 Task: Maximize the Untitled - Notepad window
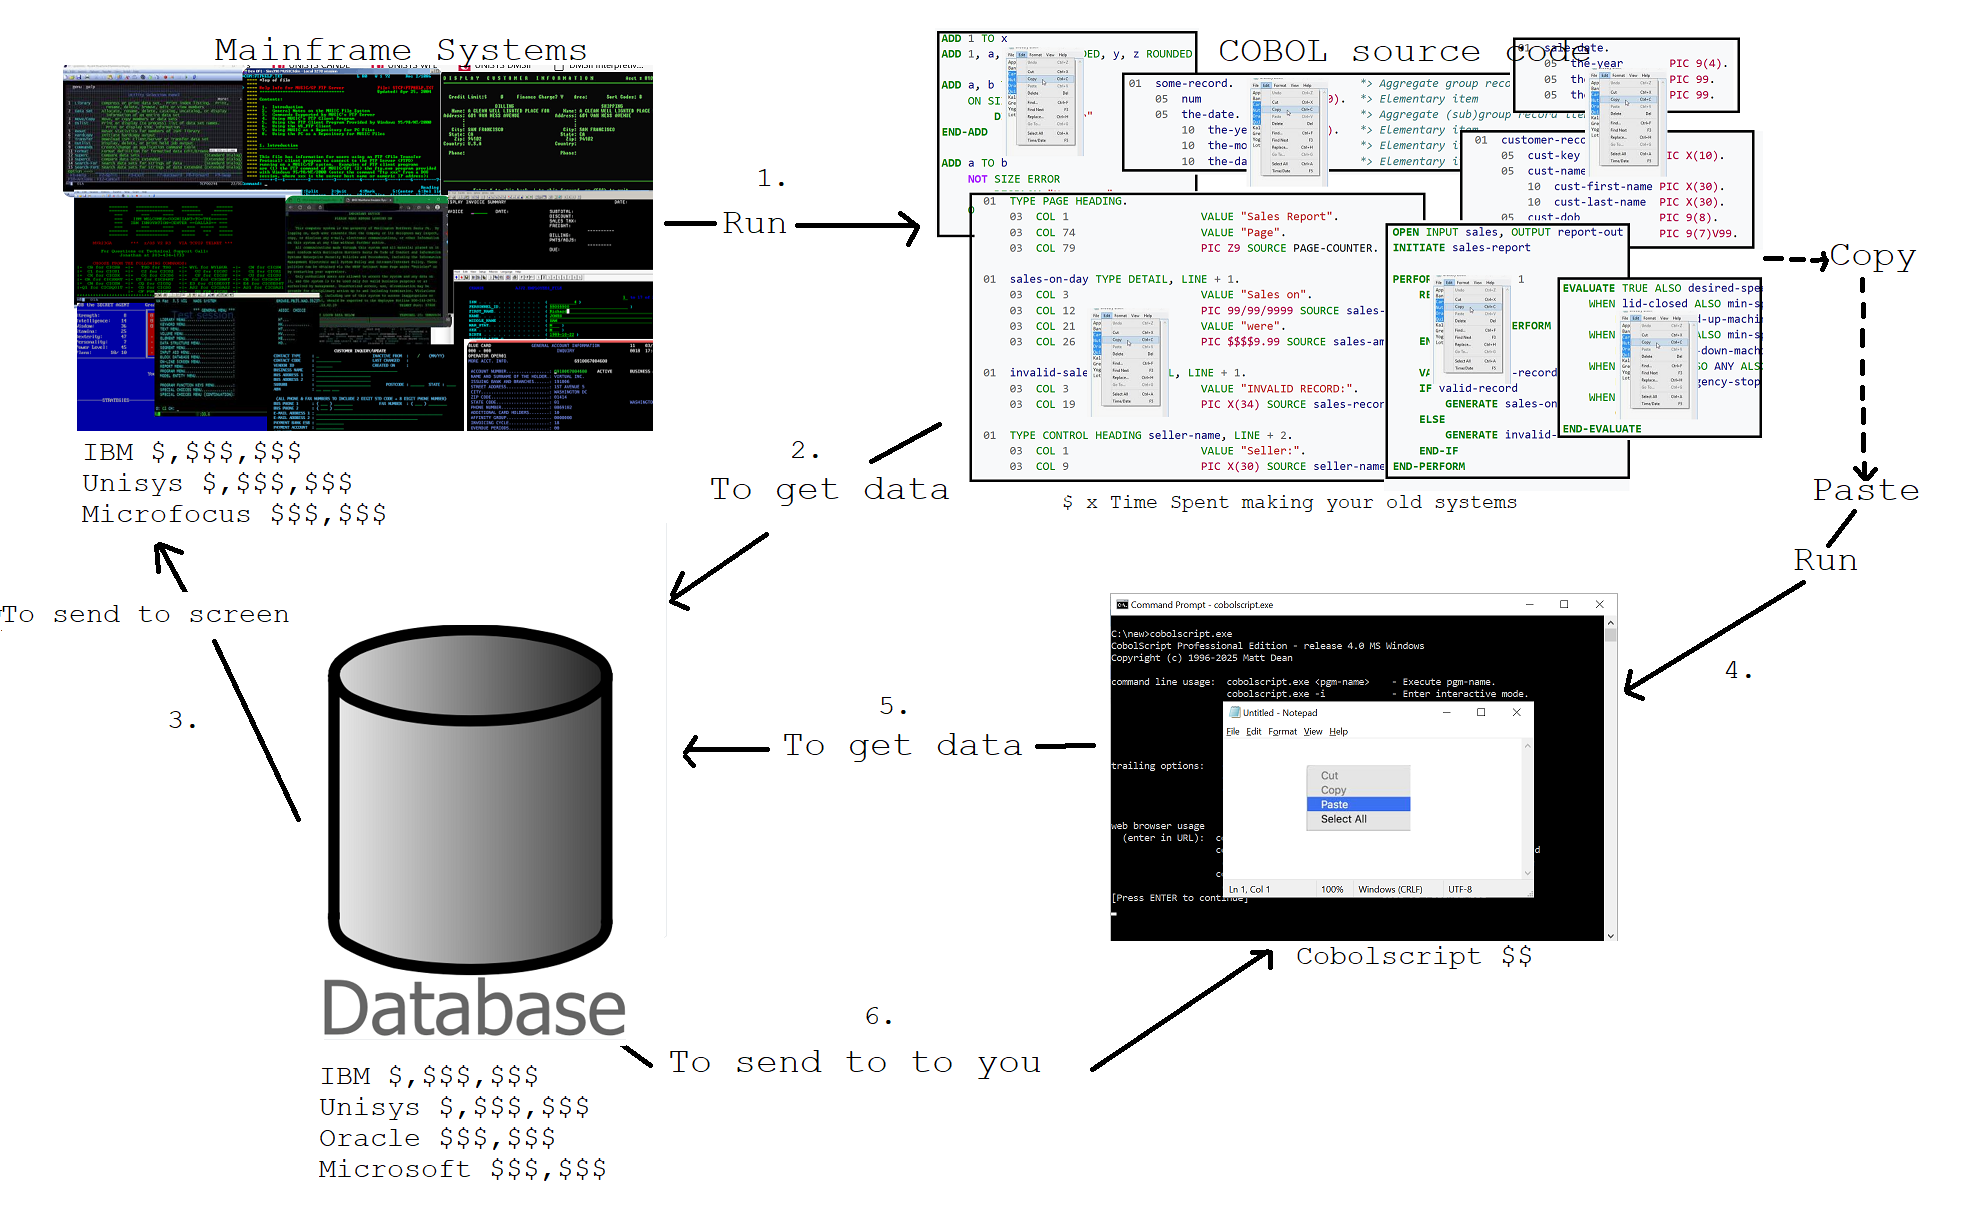pyautogui.click(x=1481, y=713)
